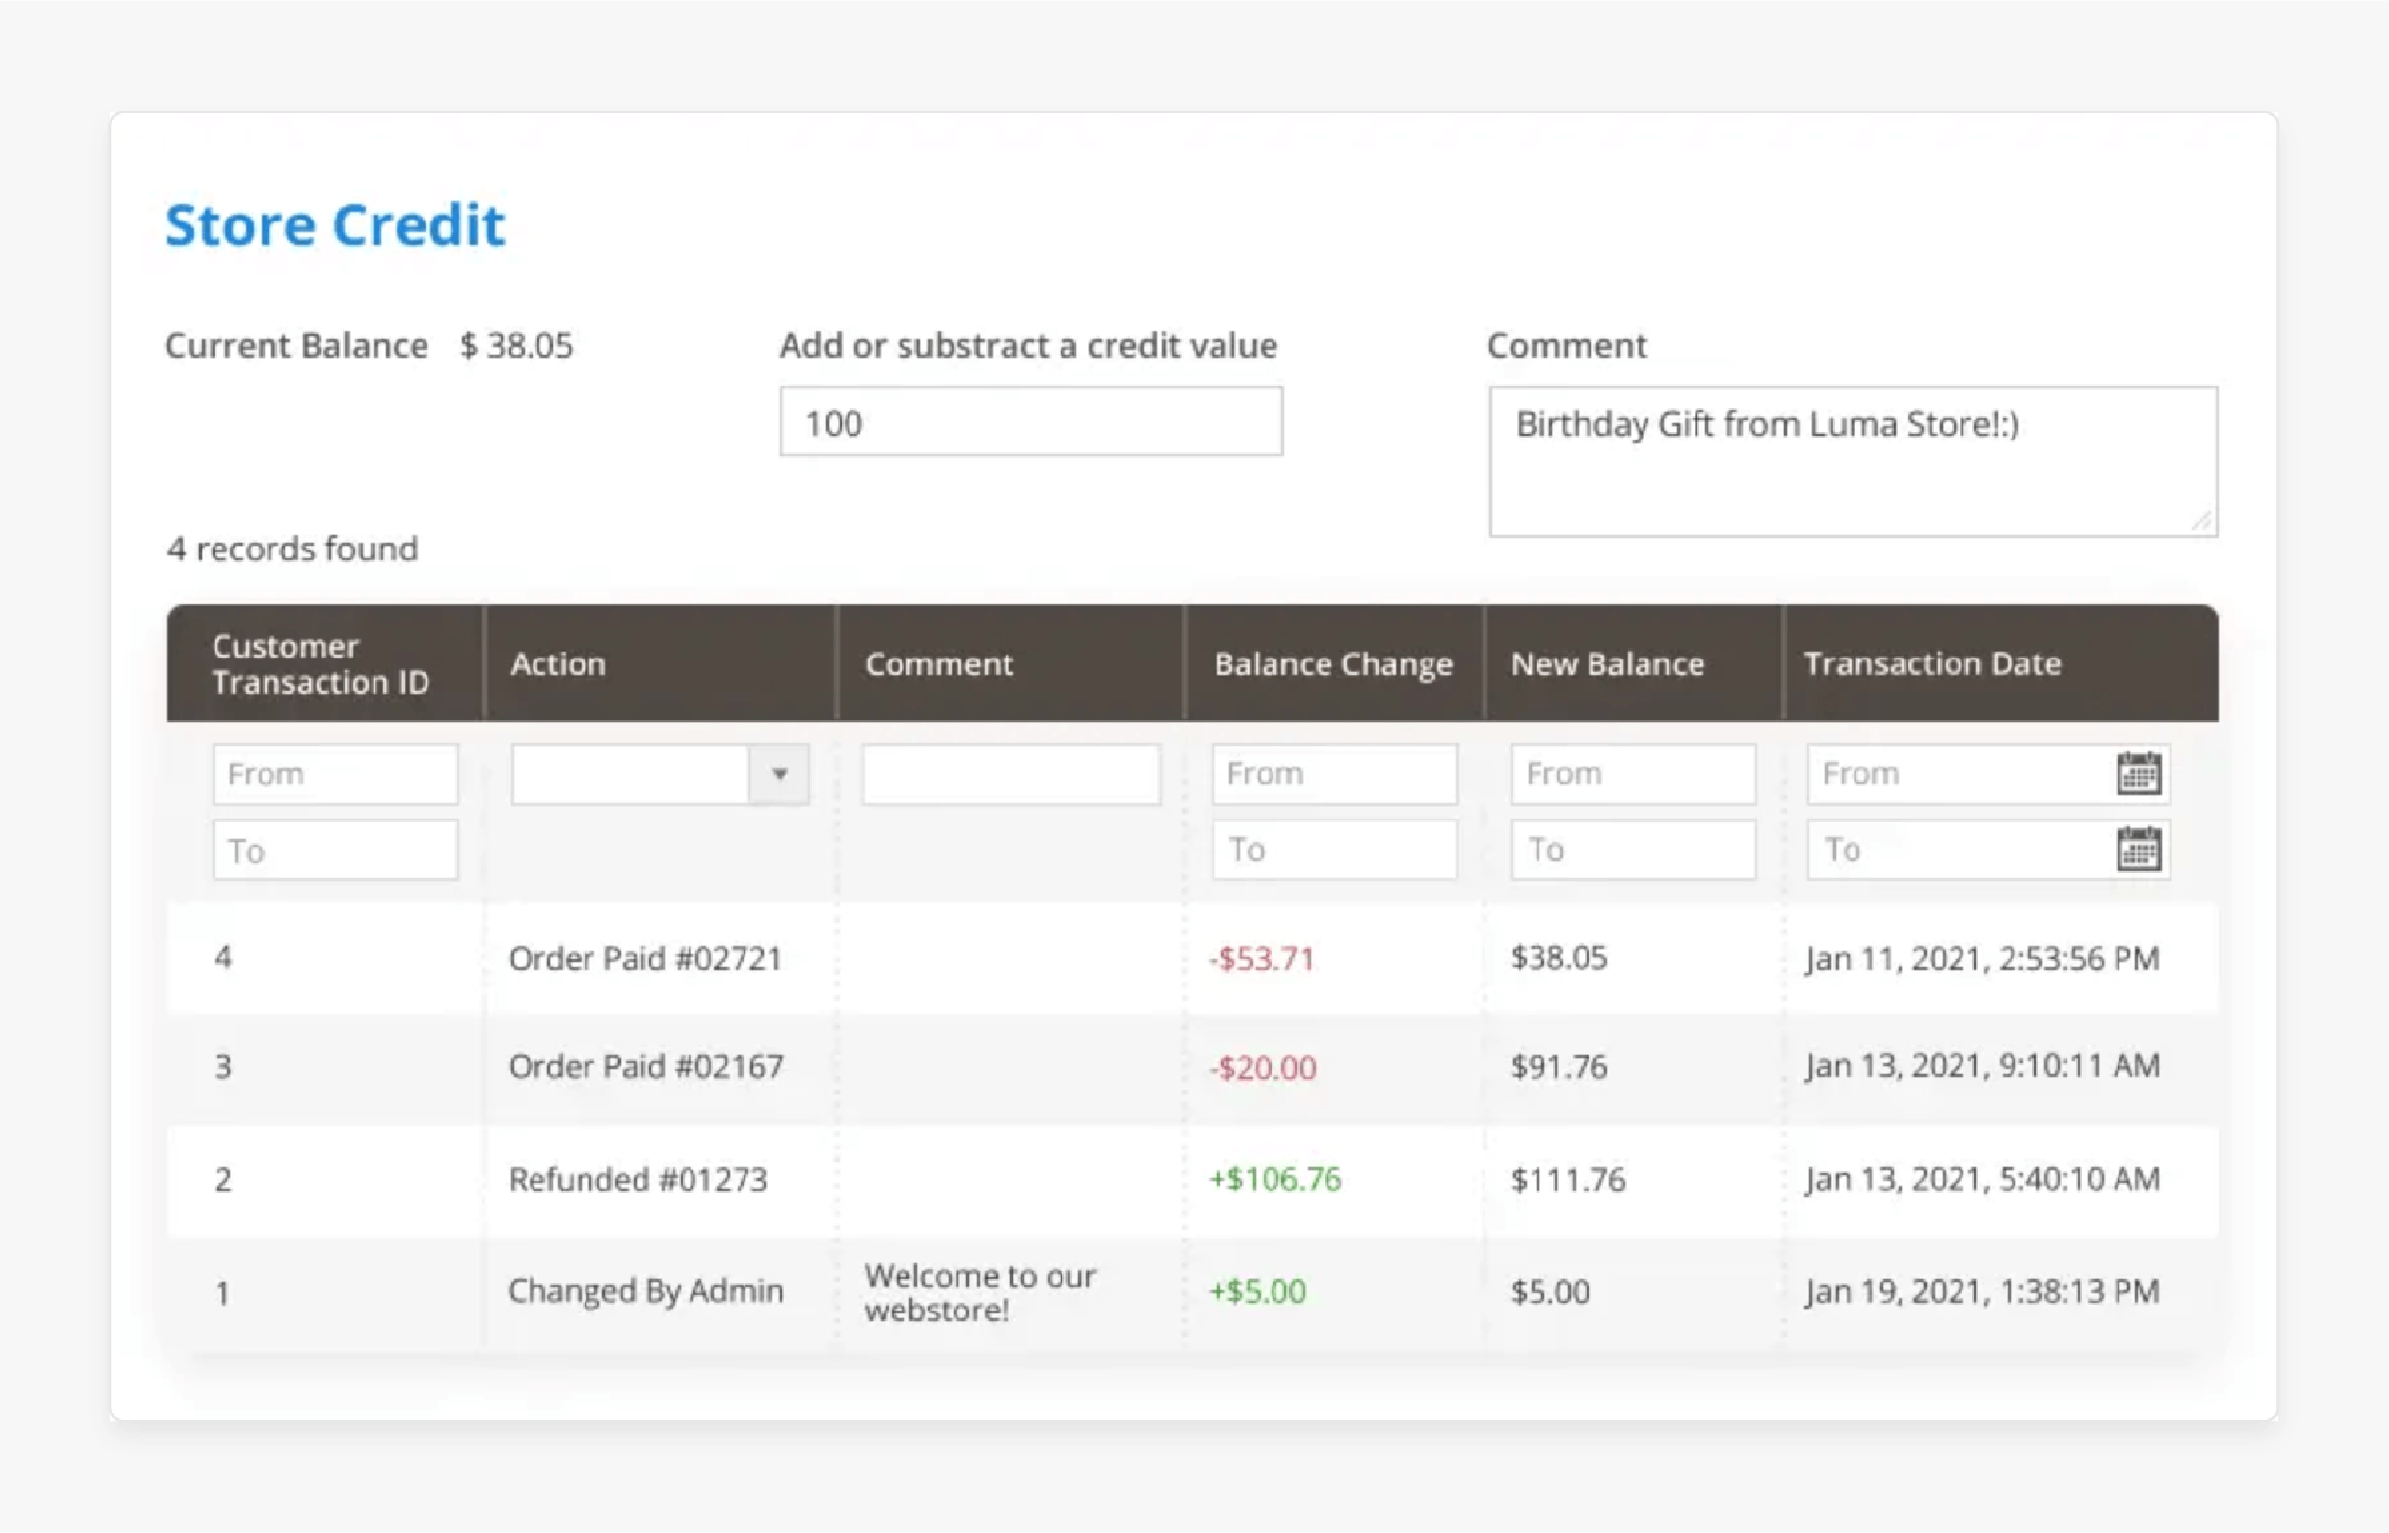Image resolution: width=2389 pixels, height=1533 pixels.
Task: Click the $91.76 new balance value
Action: coord(1559,1066)
